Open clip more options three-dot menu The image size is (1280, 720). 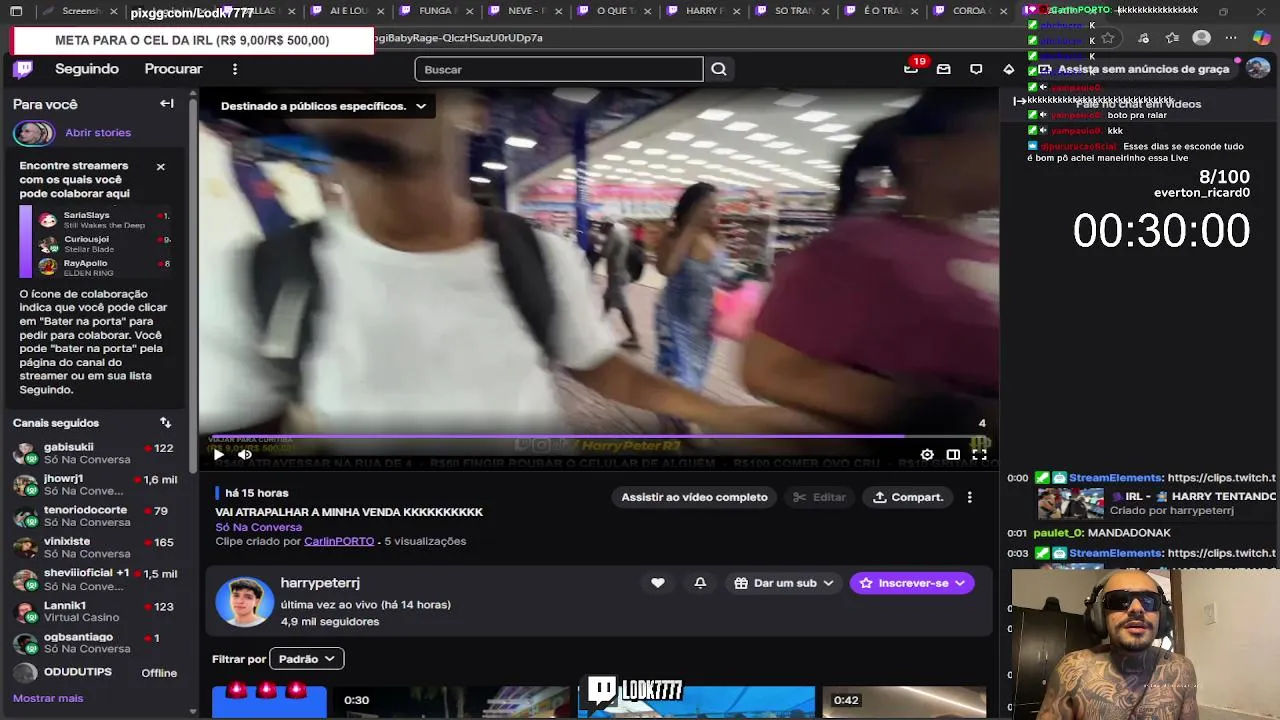[x=969, y=497]
